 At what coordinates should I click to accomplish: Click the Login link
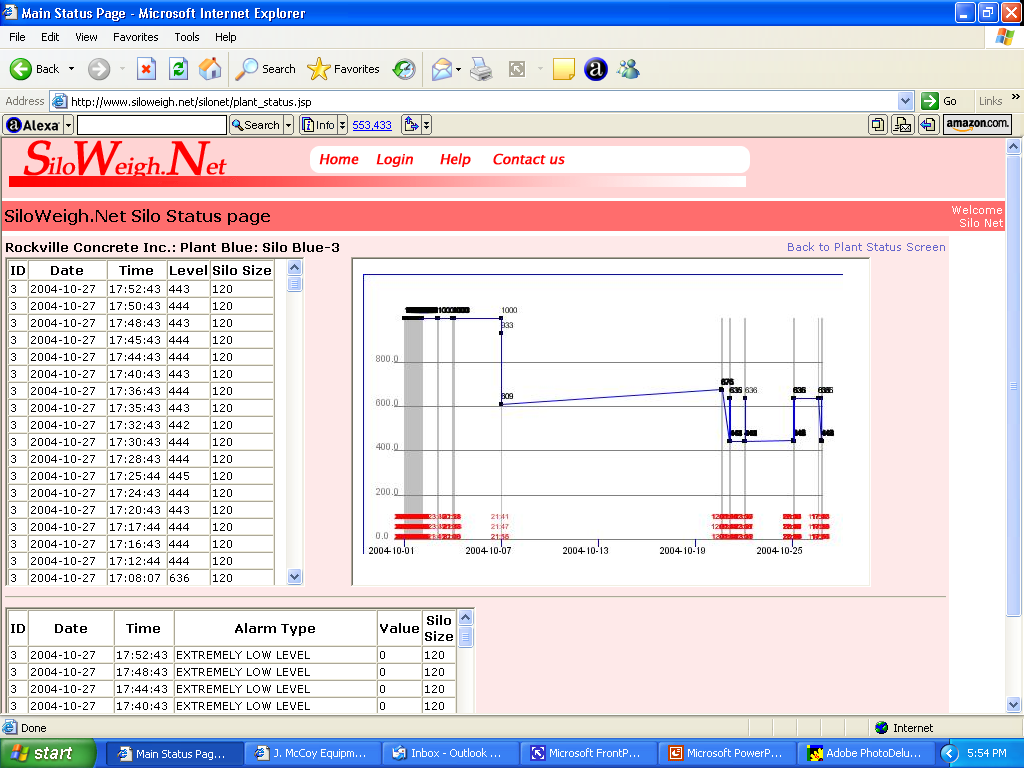[x=394, y=159]
